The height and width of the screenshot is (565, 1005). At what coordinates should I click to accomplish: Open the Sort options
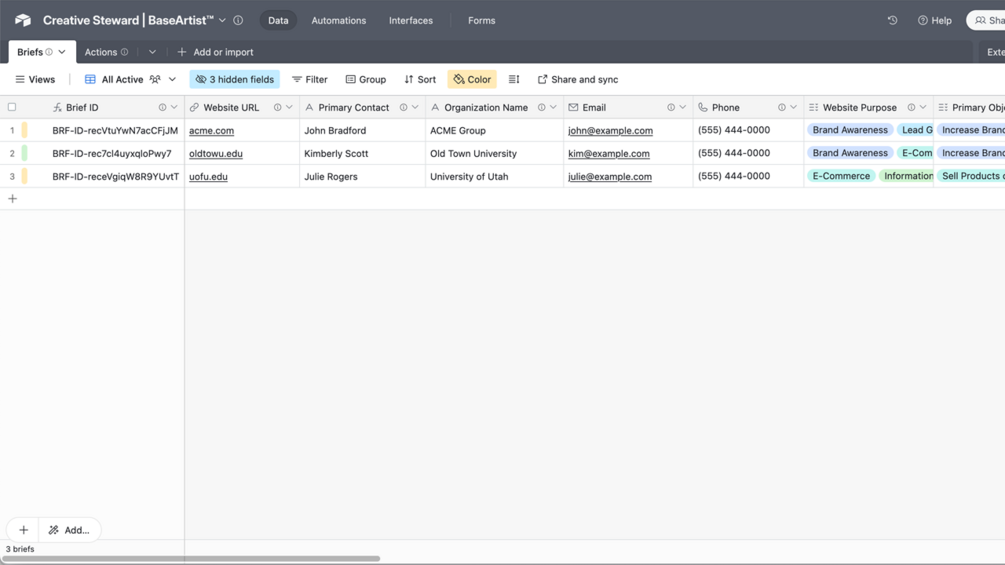coord(420,79)
